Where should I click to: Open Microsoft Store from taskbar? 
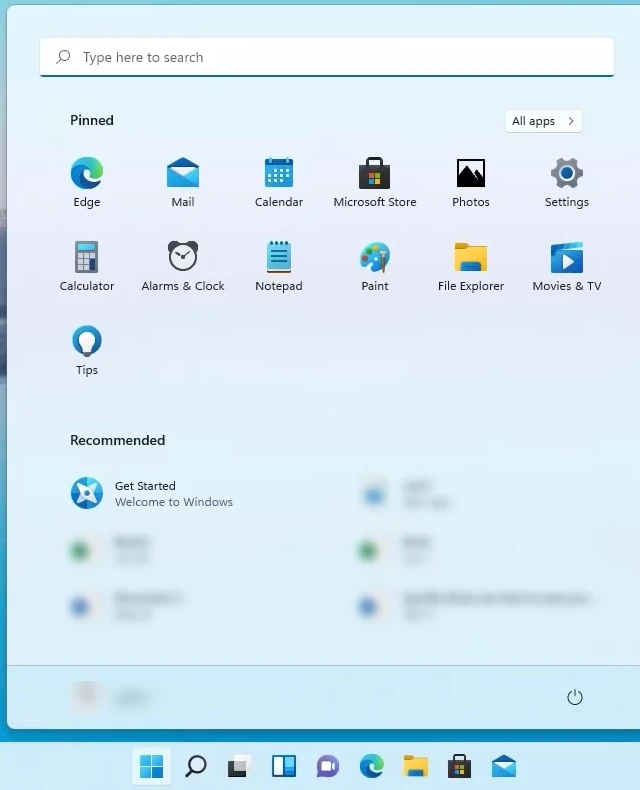click(x=459, y=766)
